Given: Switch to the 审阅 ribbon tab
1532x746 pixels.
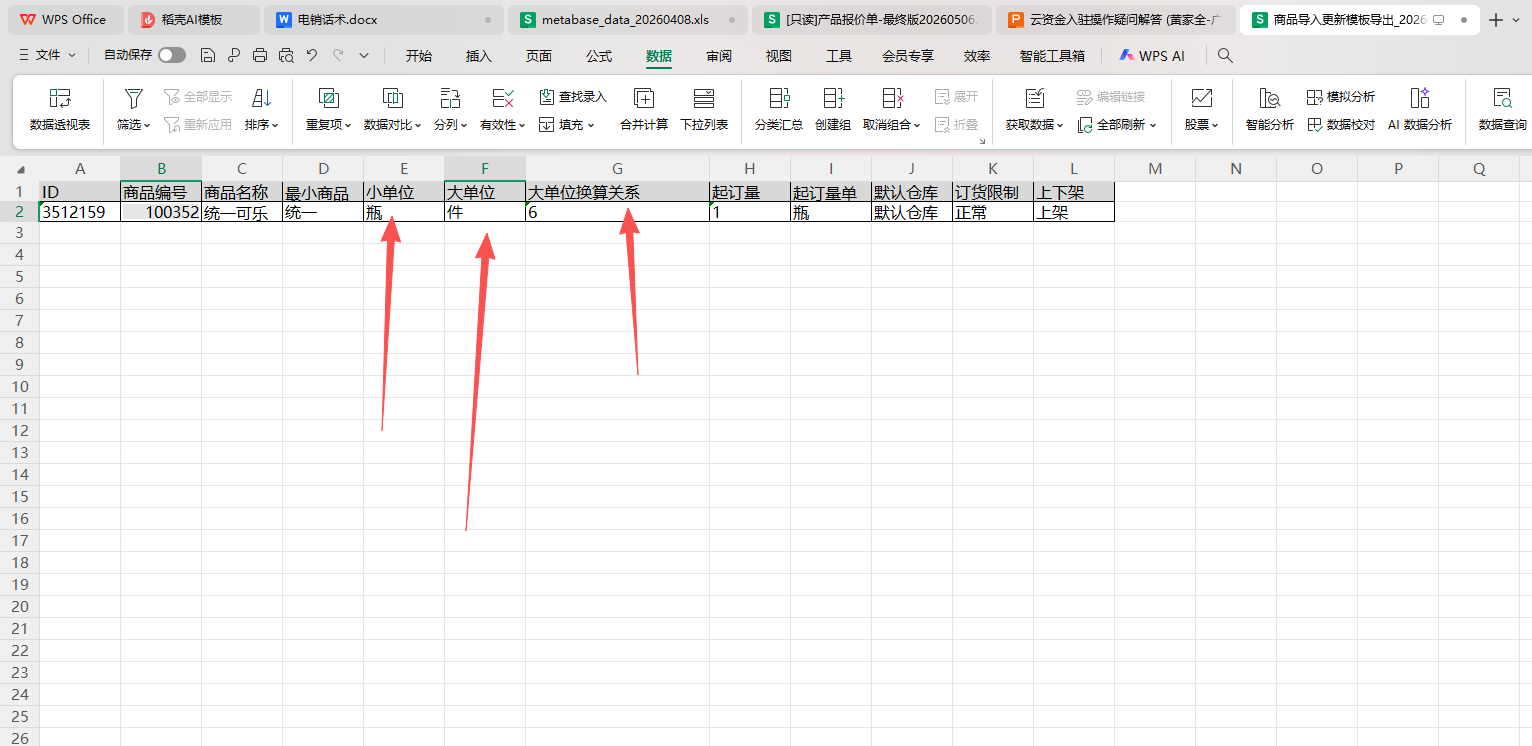Looking at the screenshot, I should 719,56.
